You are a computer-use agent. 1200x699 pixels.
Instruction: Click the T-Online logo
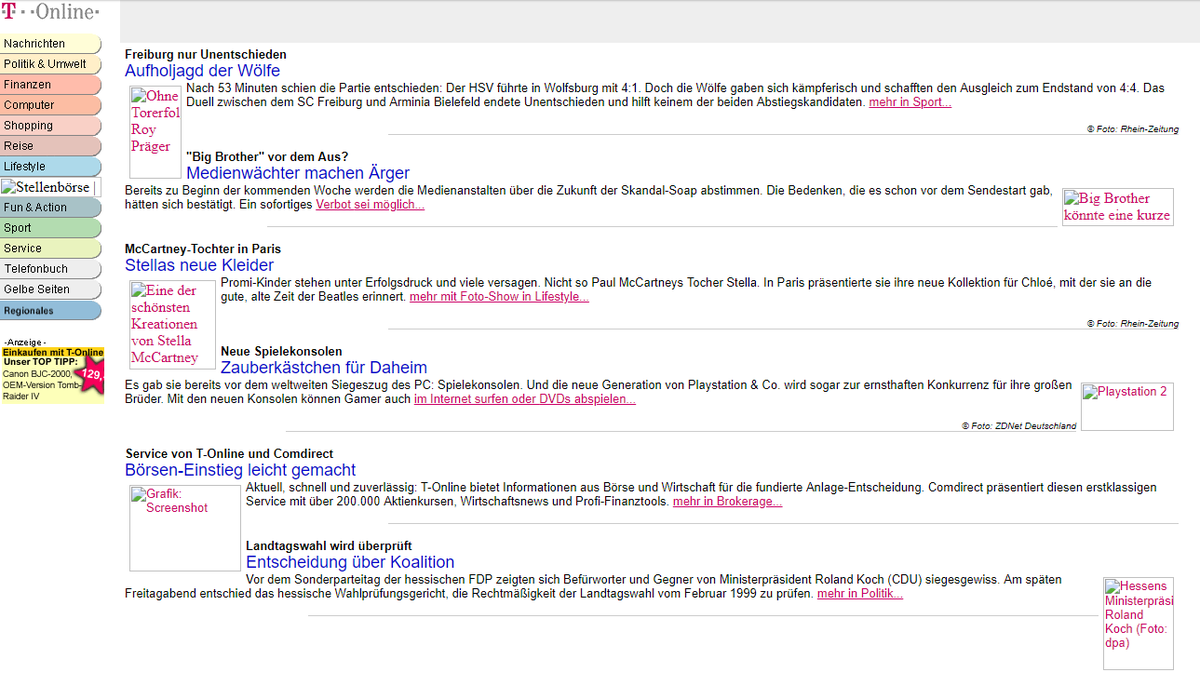pyautogui.click(x=51, y=12)
